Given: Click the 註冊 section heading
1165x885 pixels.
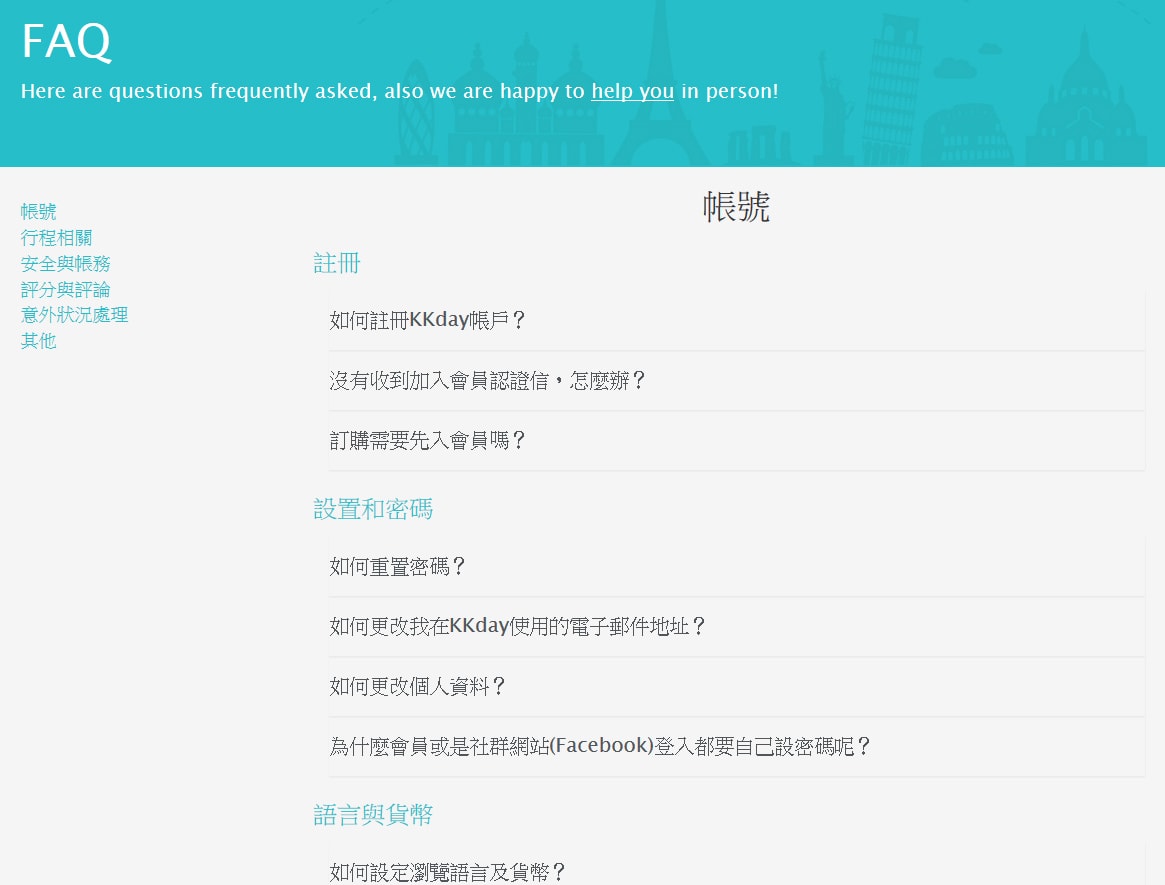Looking at the screenshot, I should click(x=337, y=263).
